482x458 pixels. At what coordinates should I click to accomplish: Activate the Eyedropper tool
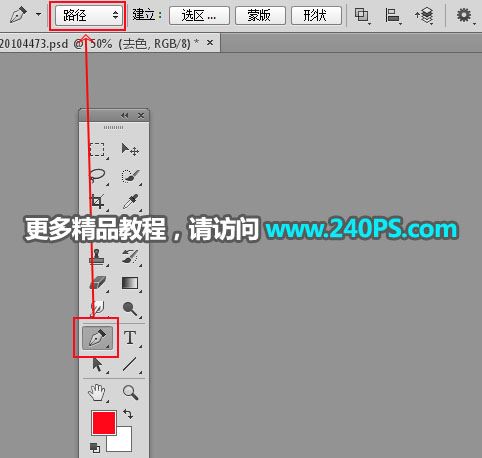(x=130, y=201)
